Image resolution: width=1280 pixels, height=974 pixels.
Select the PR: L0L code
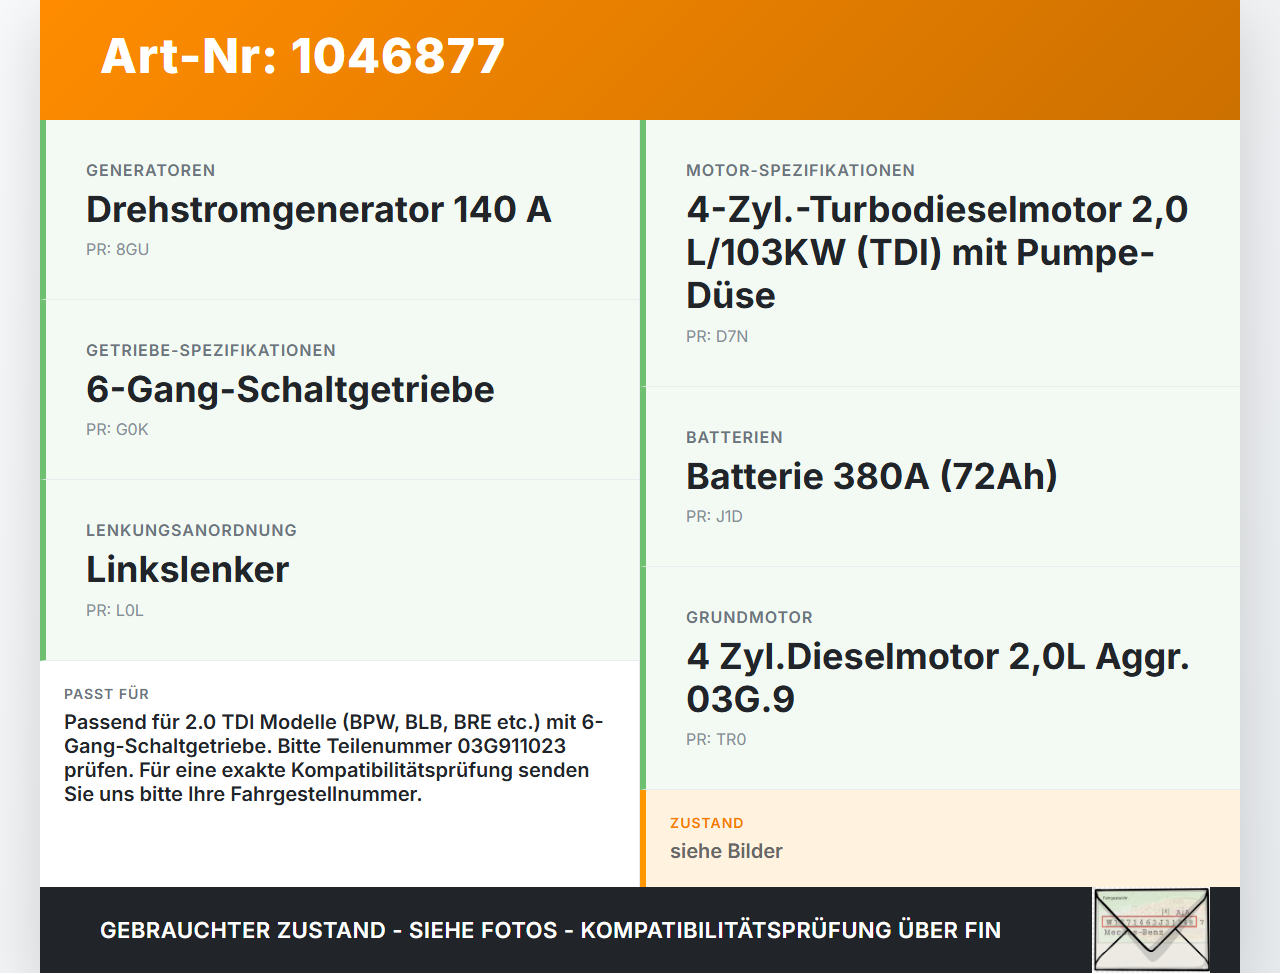point(115,610)
